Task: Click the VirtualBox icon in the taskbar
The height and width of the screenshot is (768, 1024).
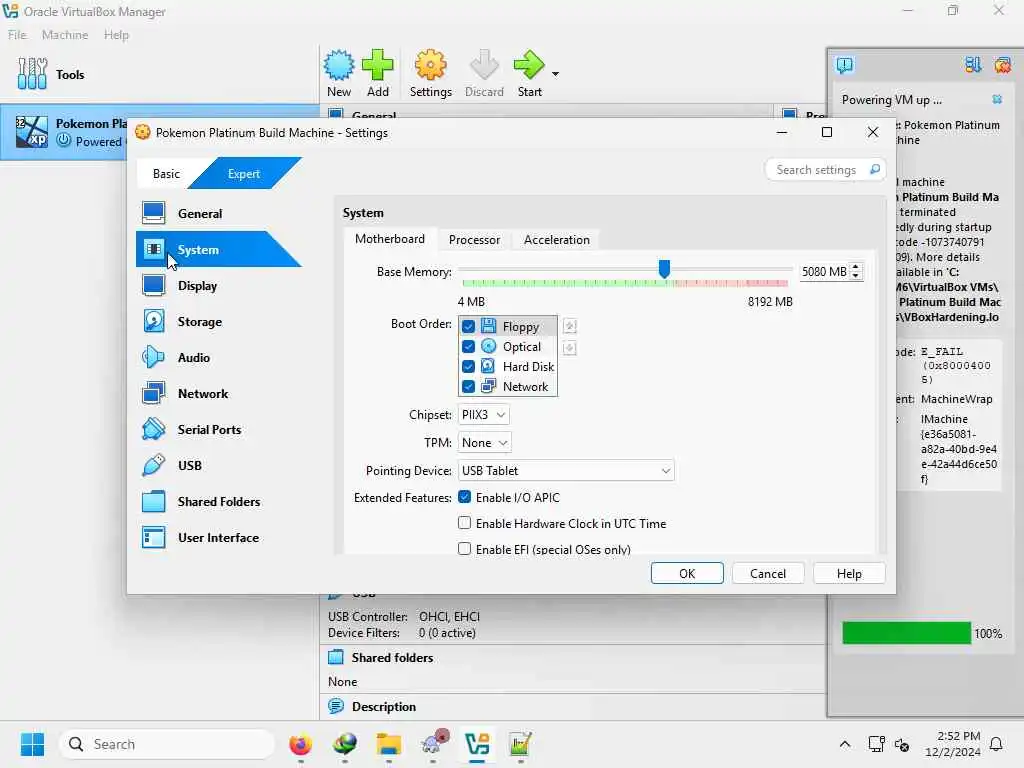Action: (x=477, y=744)
